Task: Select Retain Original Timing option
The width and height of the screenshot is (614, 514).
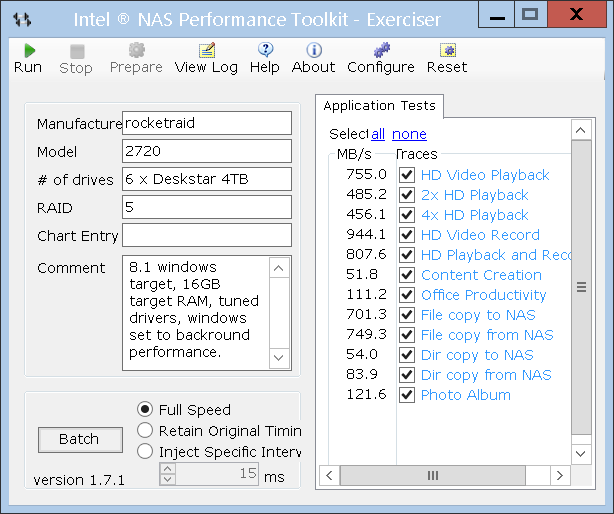Action: [145, 430]
